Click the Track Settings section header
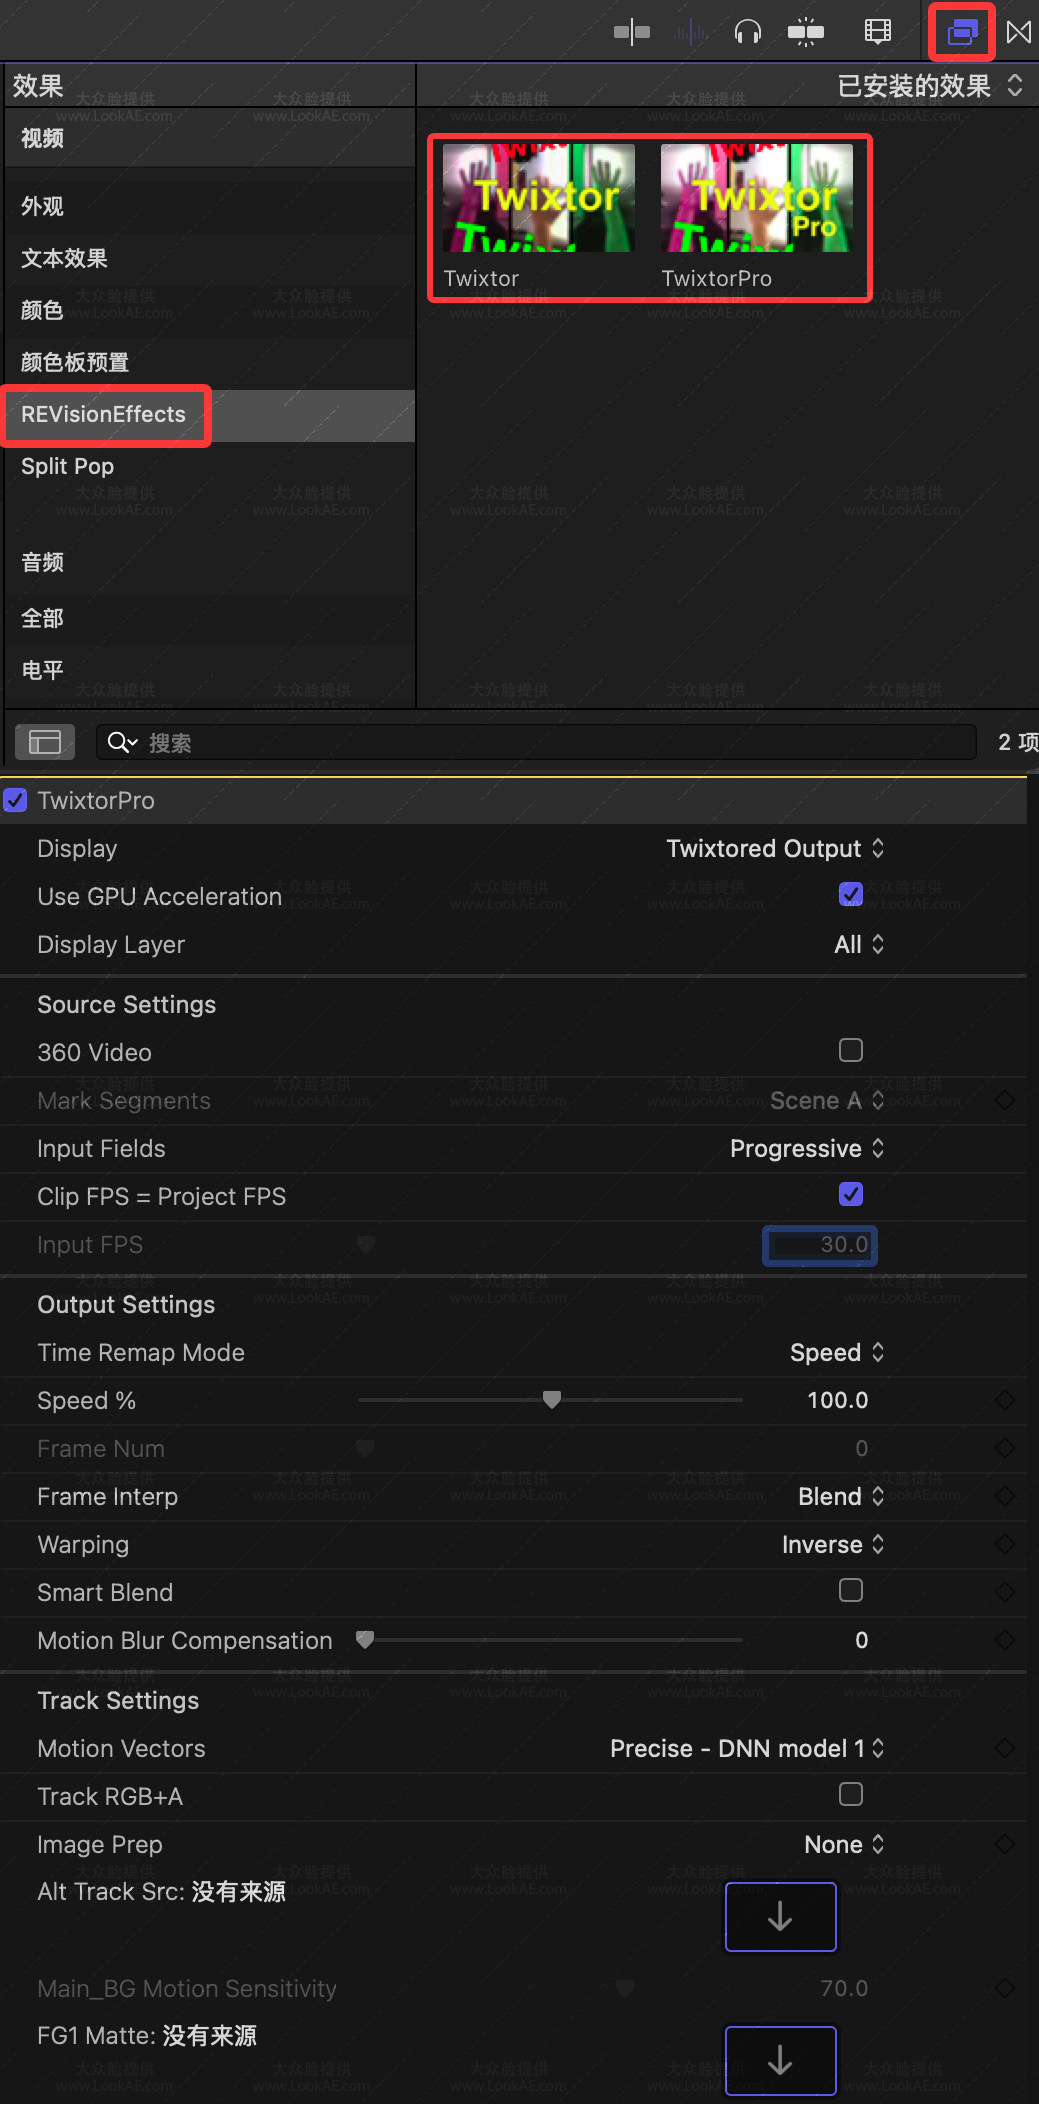The height and width of the screenshot is (2104, 1039). 118,1700
